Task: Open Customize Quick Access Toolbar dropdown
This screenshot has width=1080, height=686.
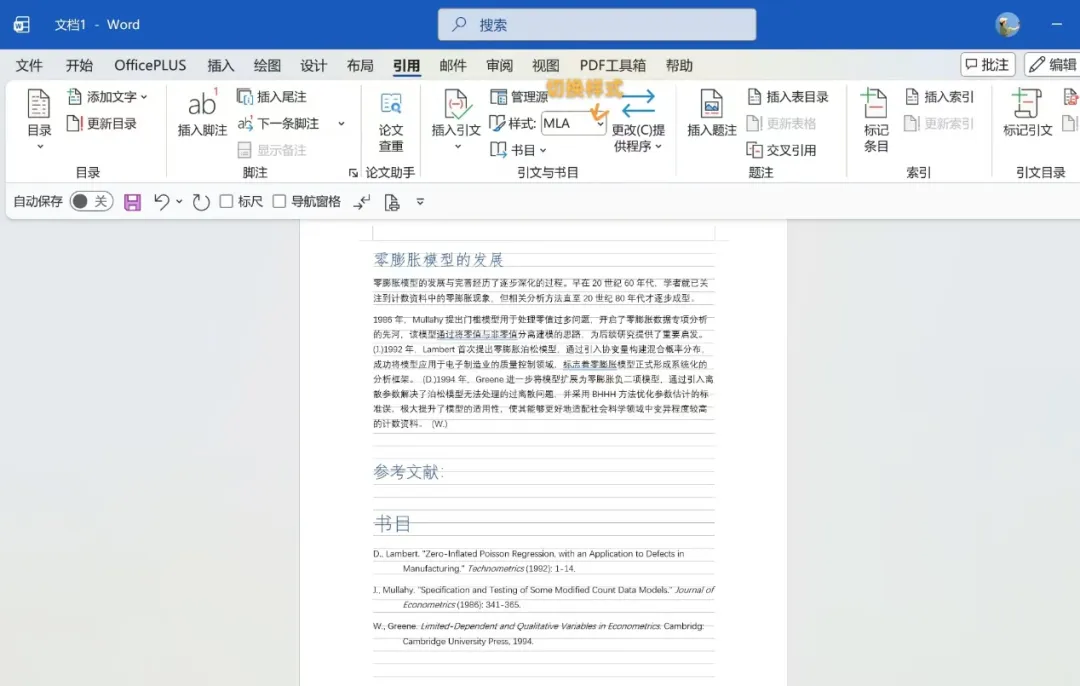Action: (420, 202)
